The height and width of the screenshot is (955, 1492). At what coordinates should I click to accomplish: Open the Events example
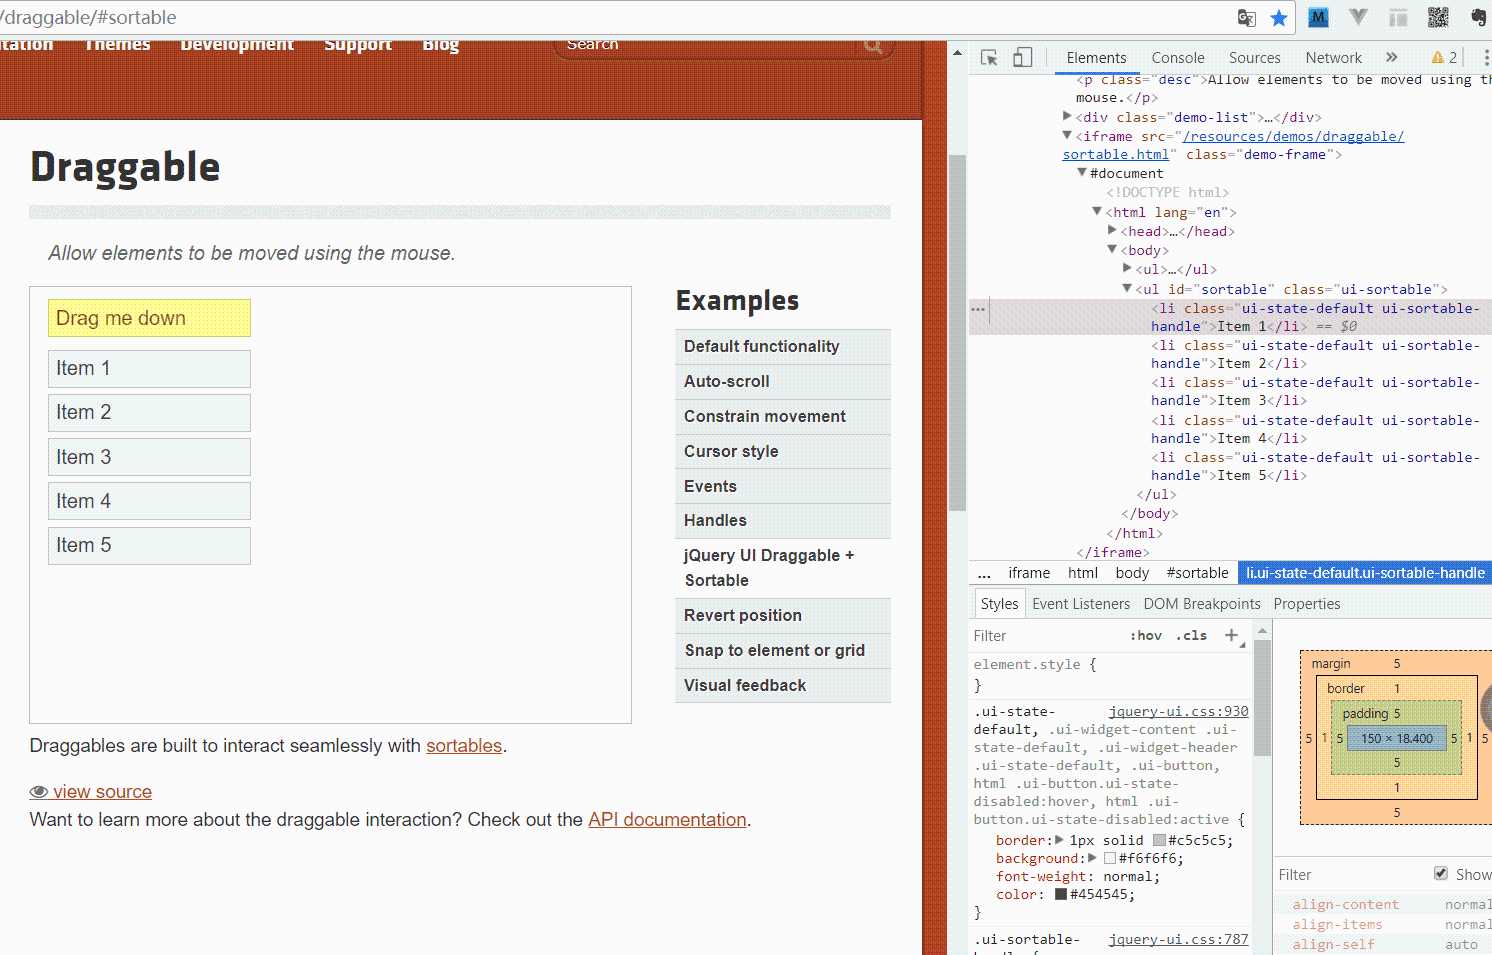point(783,487)
